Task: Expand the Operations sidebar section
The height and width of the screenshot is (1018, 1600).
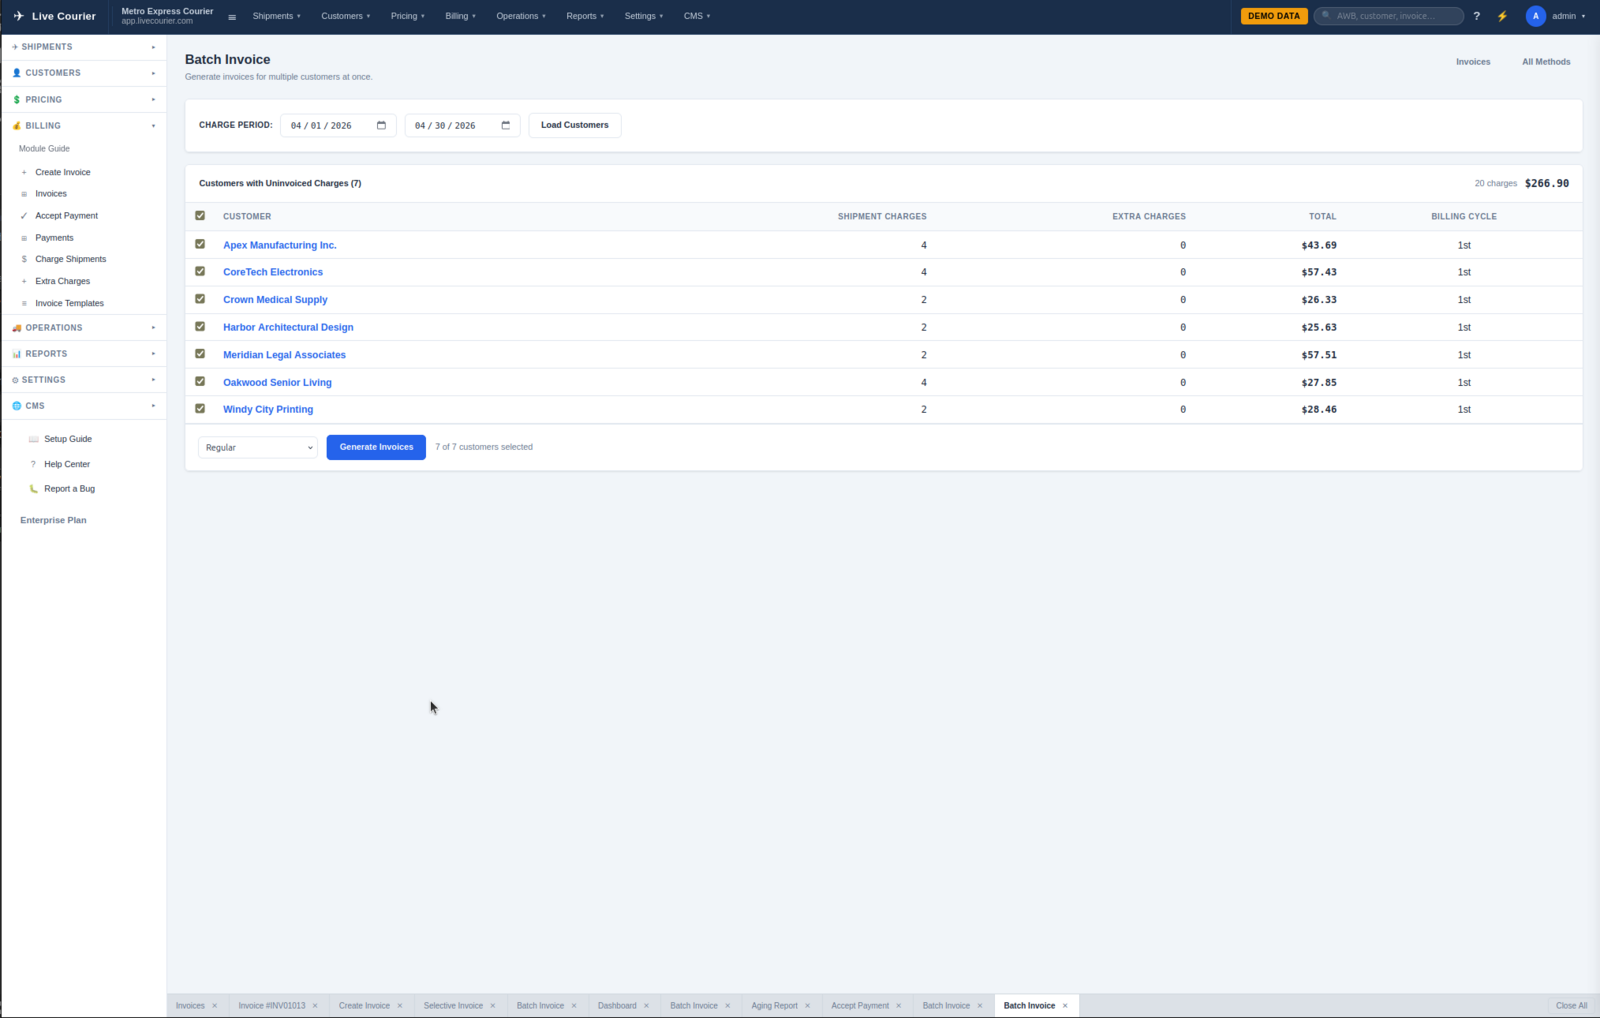Action: pos(84,328)
